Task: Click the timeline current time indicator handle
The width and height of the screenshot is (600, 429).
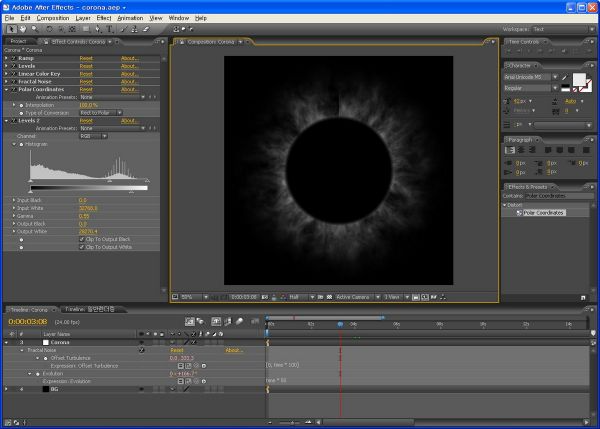Action: [x=340, y=325]
